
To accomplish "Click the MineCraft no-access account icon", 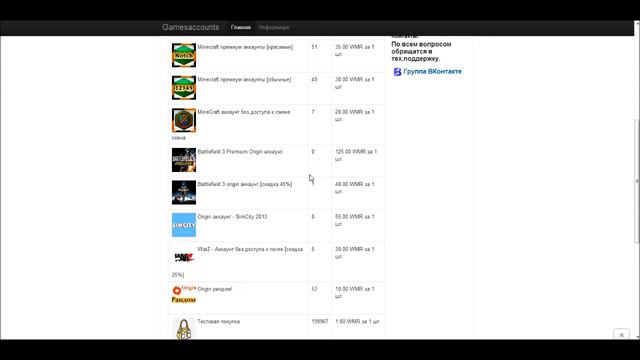I will (184, 120).
